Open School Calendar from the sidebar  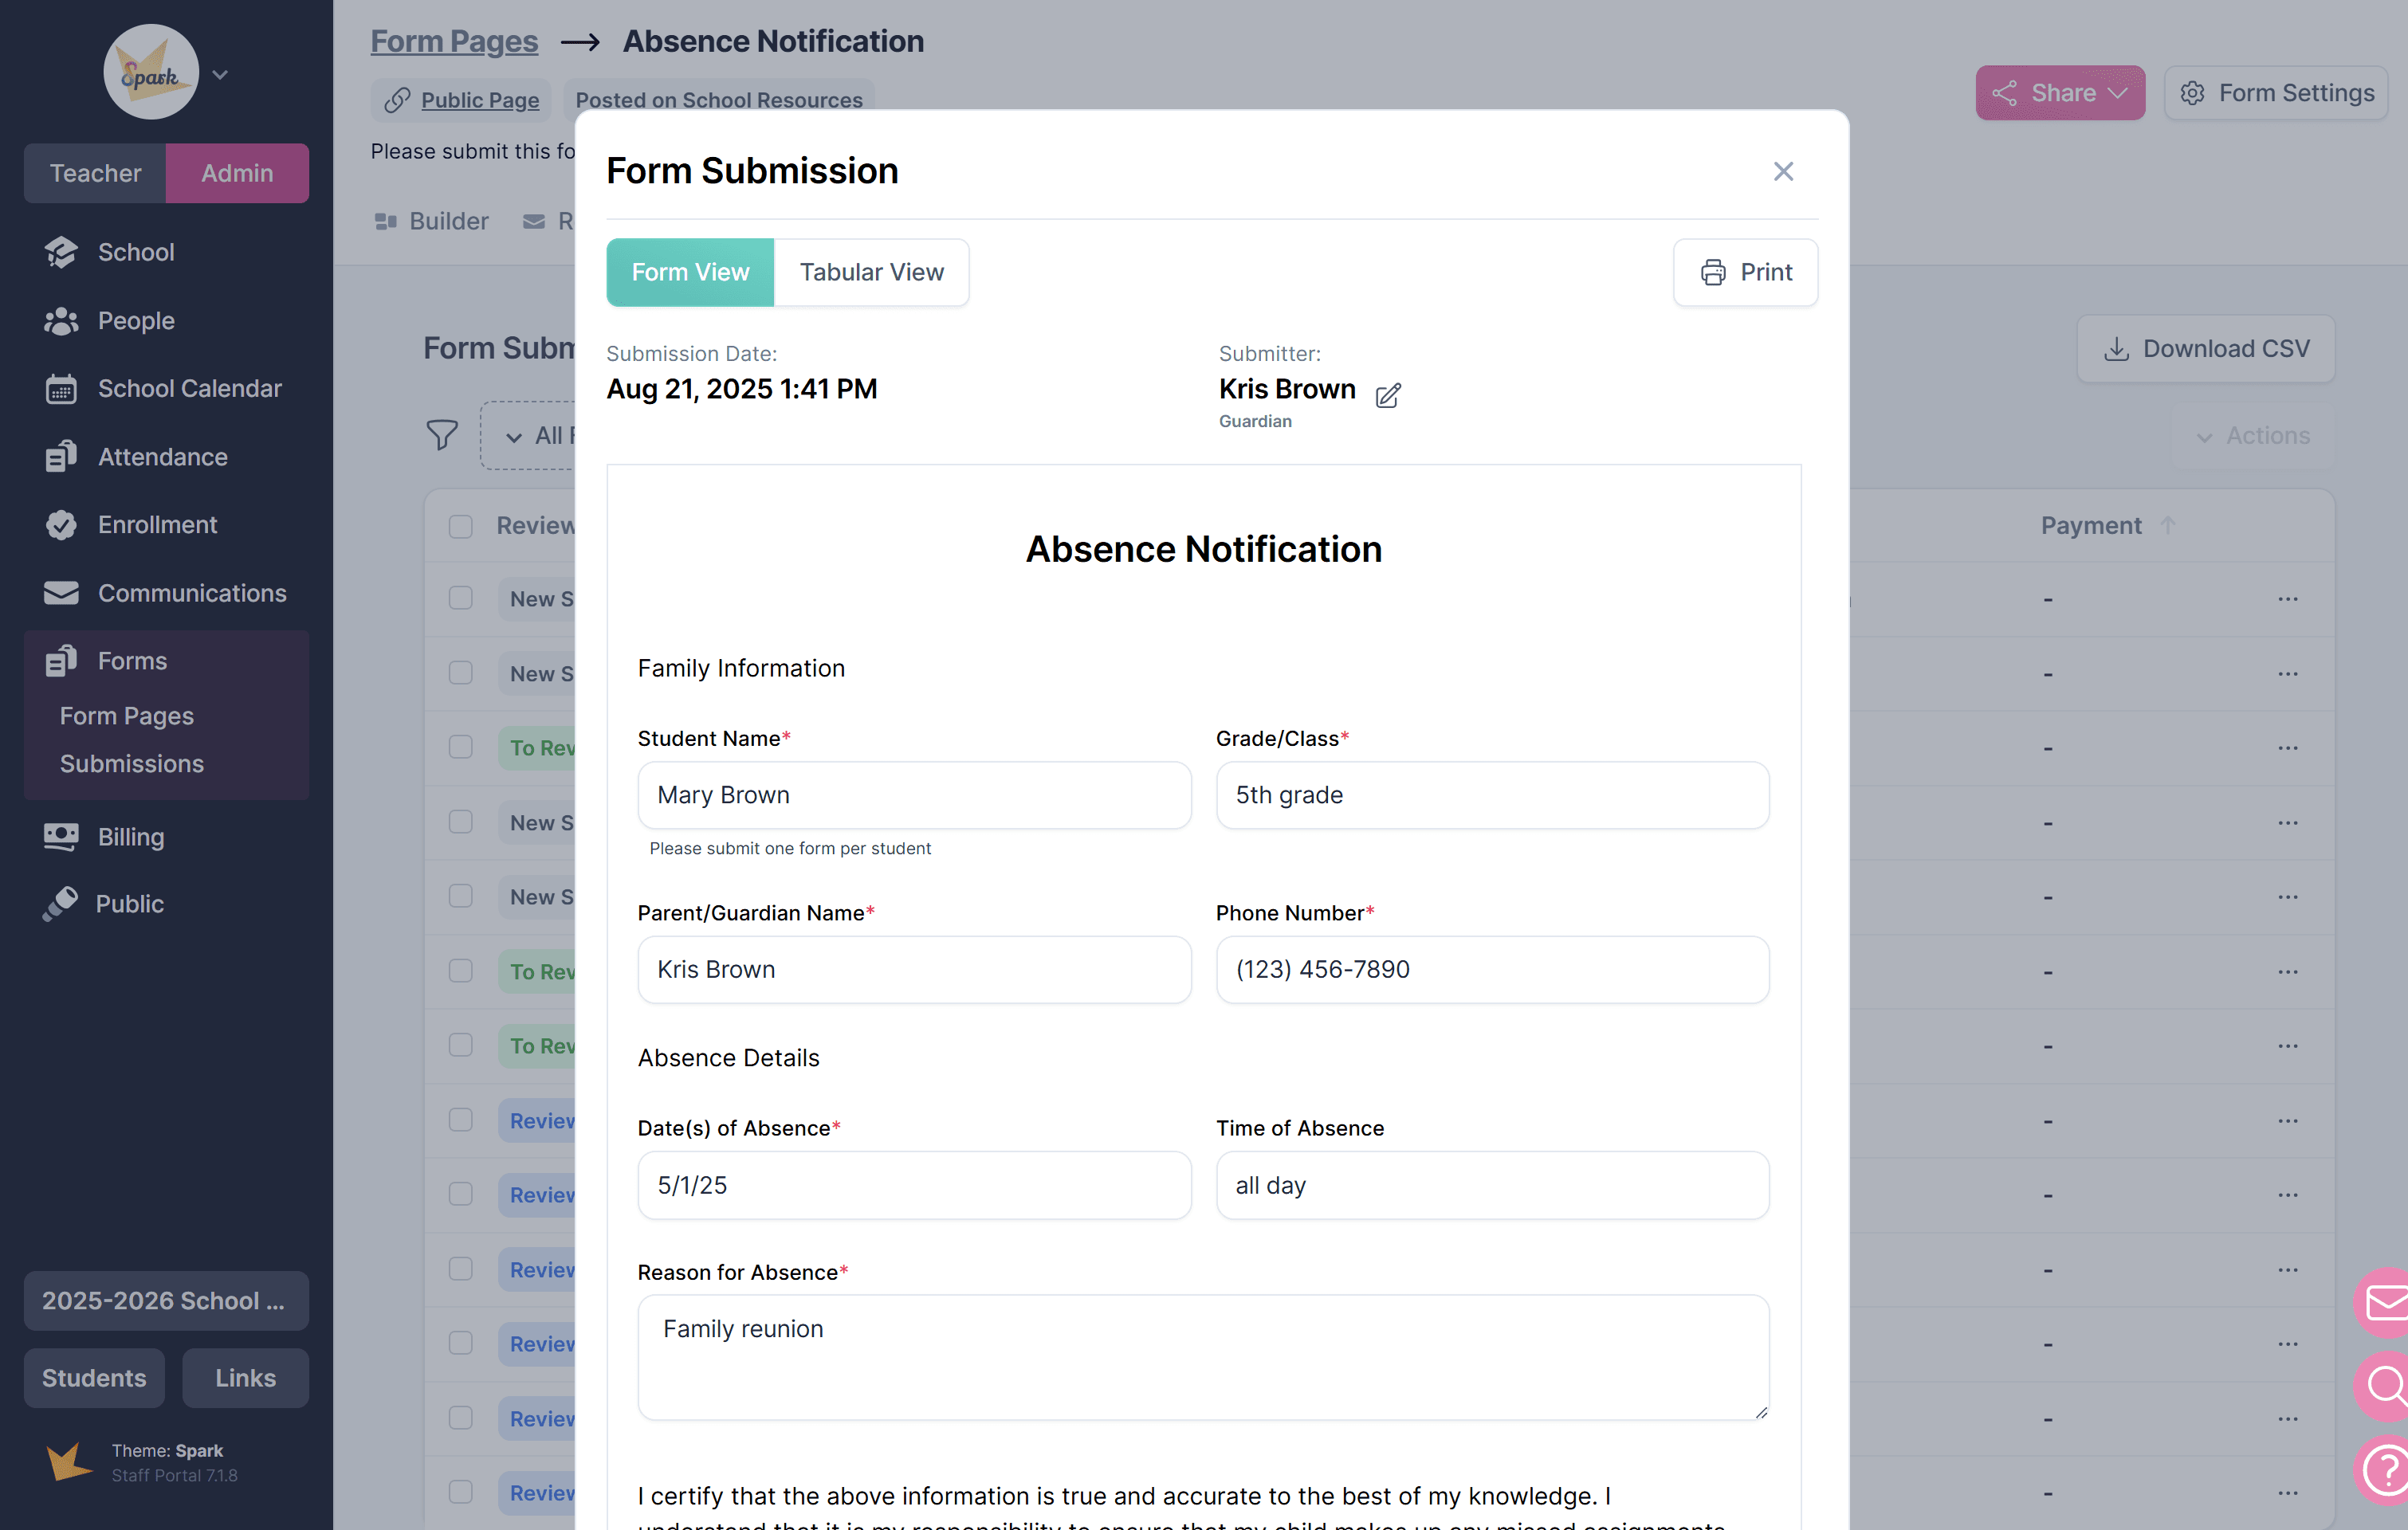coord(189,388)
